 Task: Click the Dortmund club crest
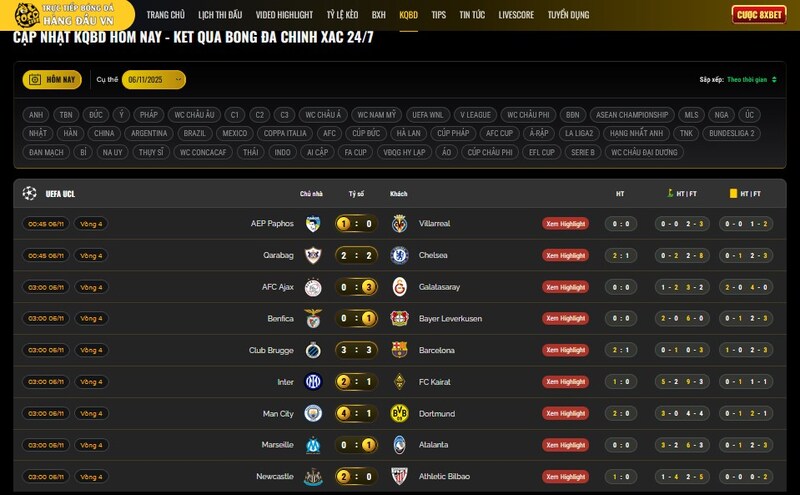tap(399, 413)
